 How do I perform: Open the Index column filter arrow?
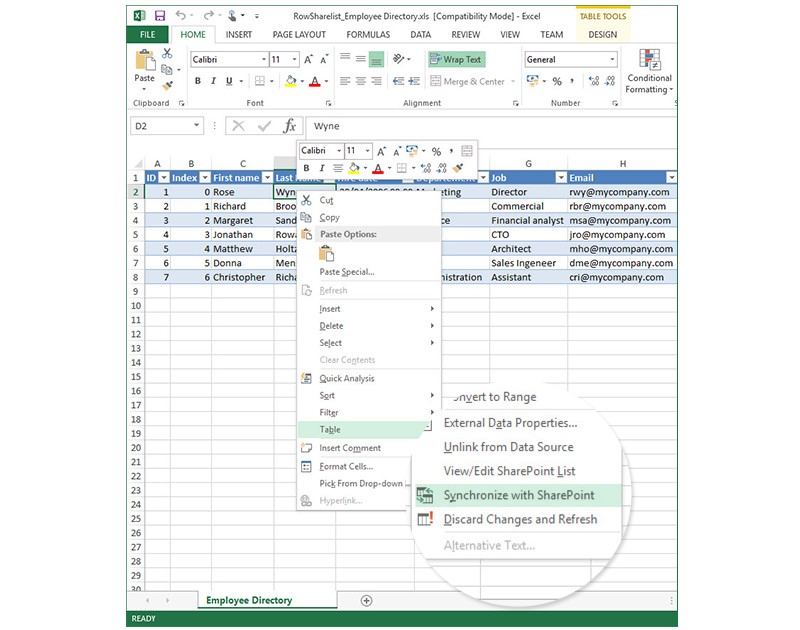pos(205,178)
